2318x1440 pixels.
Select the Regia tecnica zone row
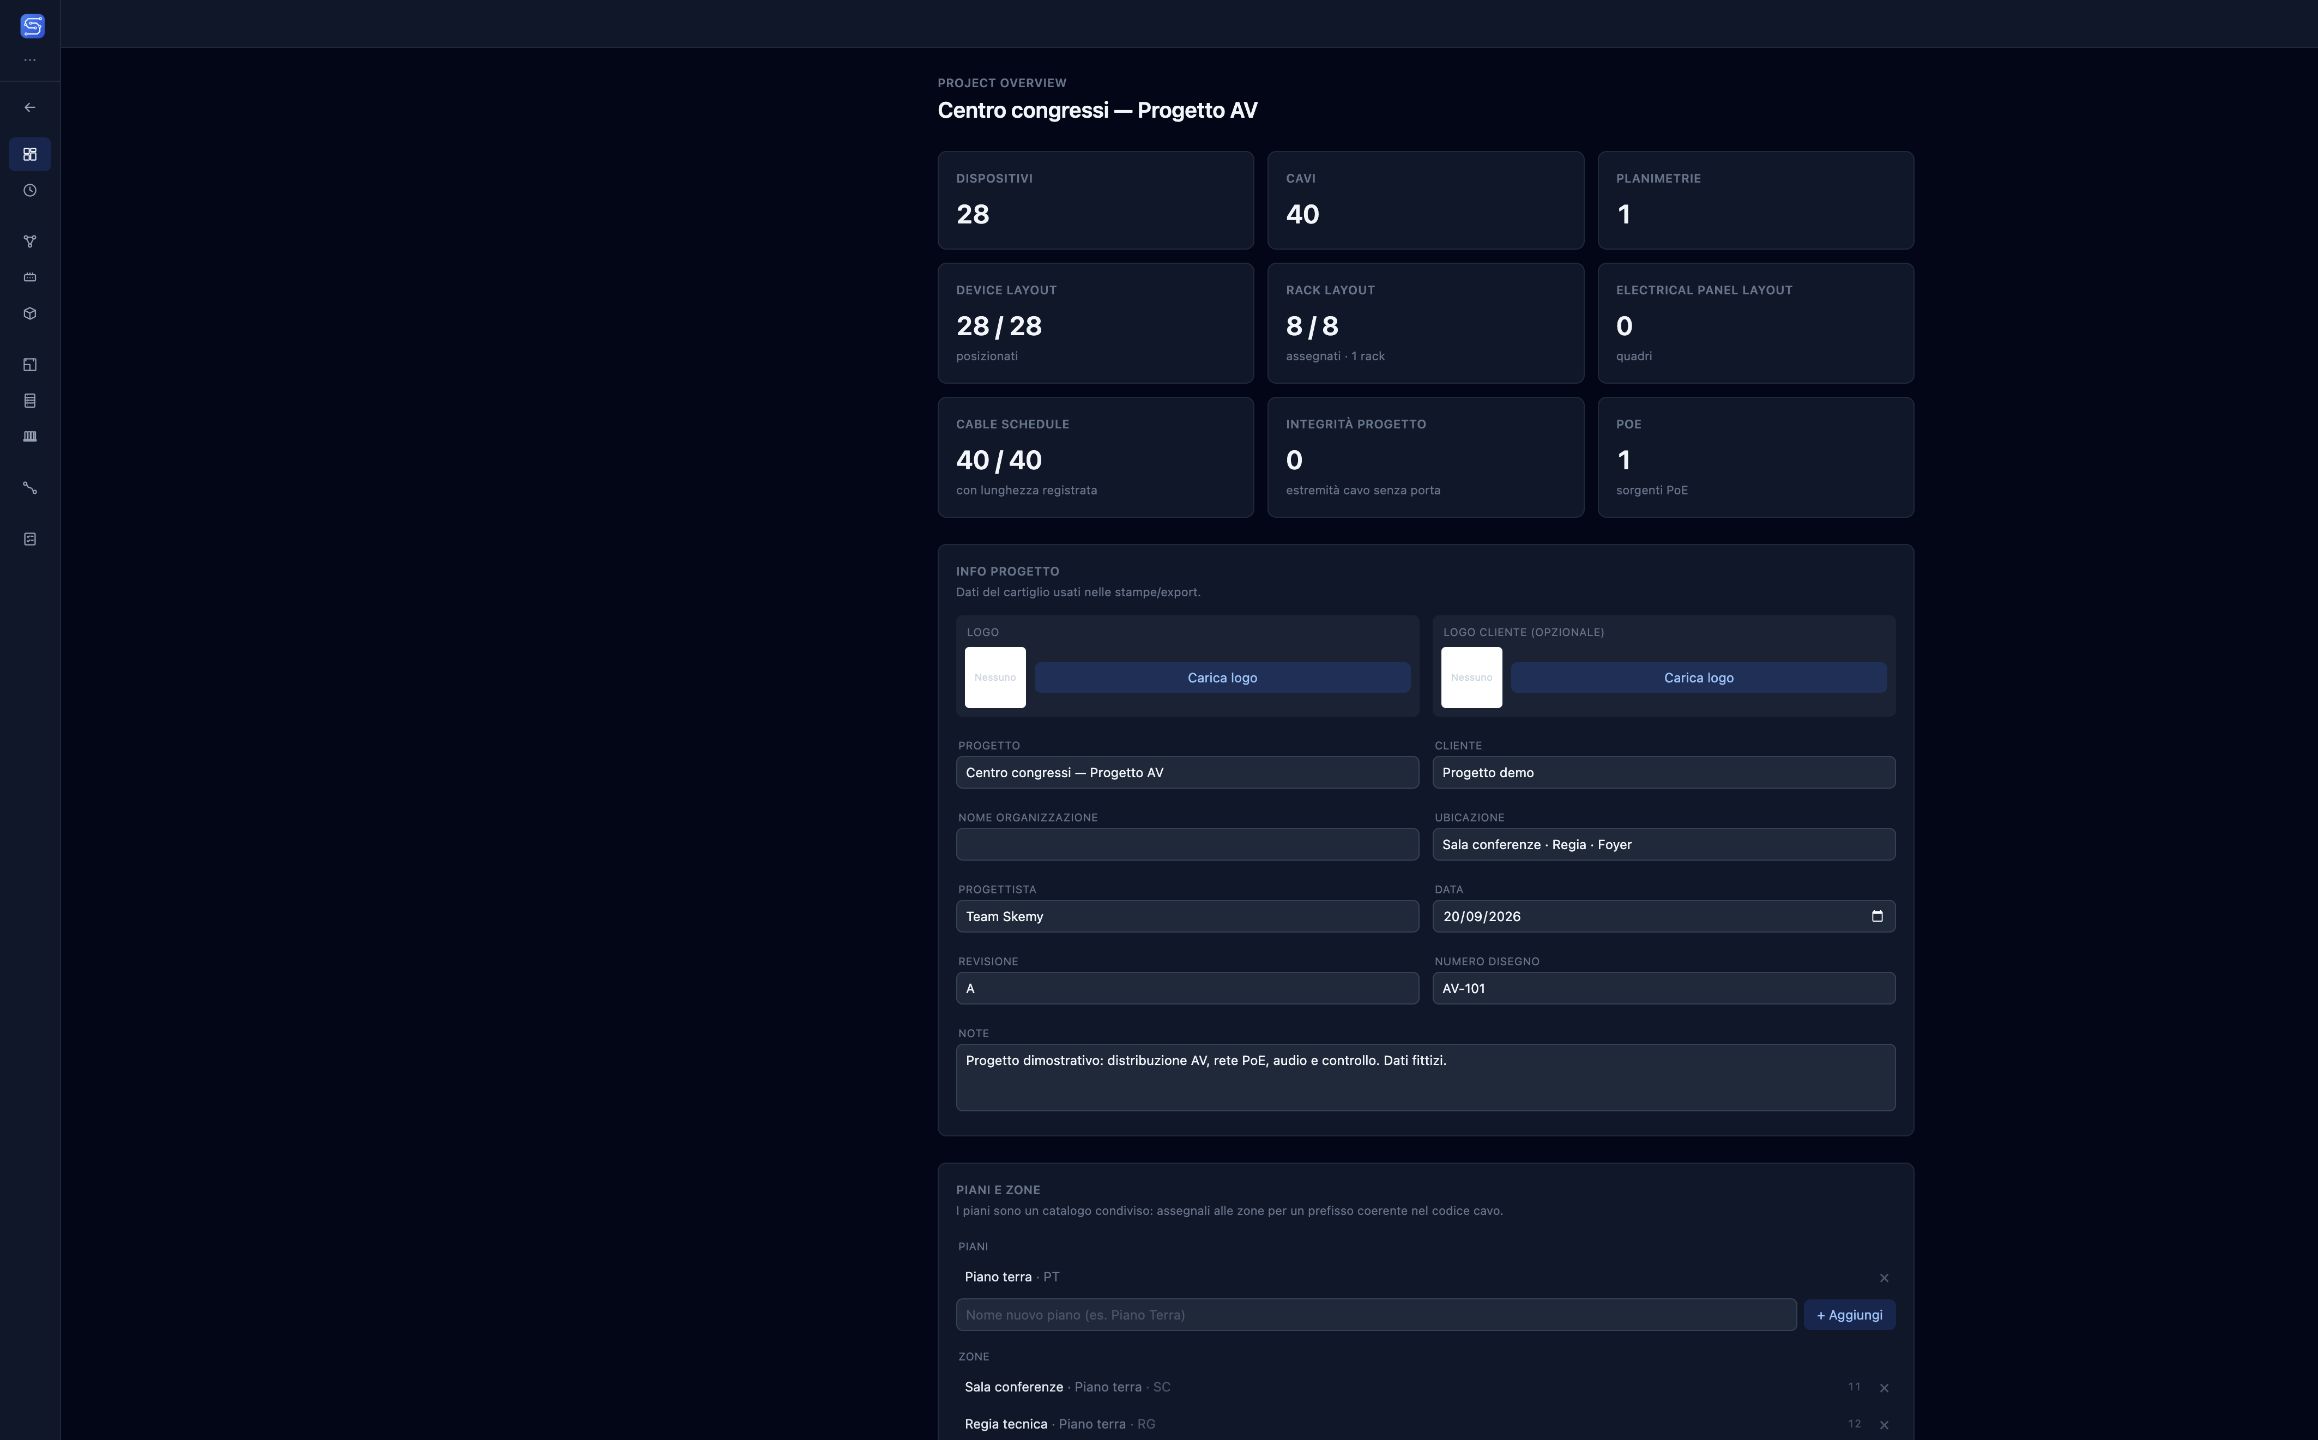click(x=1425, y=1424)
